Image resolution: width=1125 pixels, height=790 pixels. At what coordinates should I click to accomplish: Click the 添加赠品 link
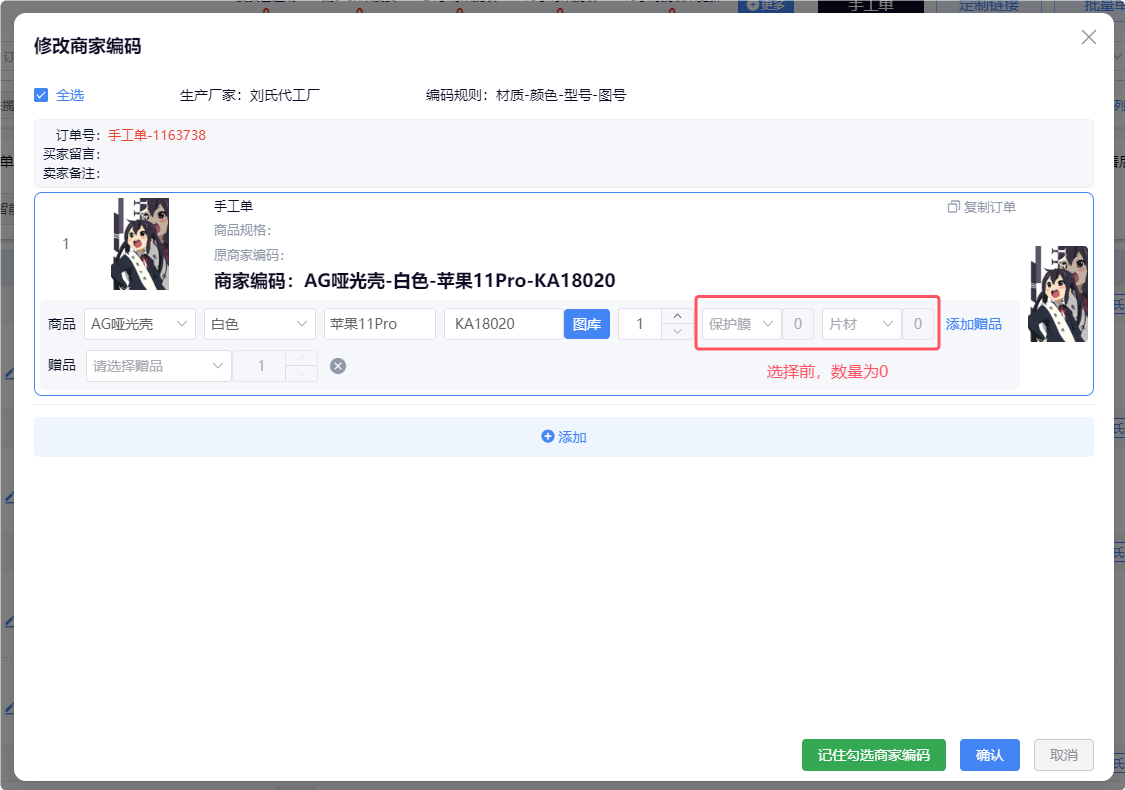click(x=973, y=324)
